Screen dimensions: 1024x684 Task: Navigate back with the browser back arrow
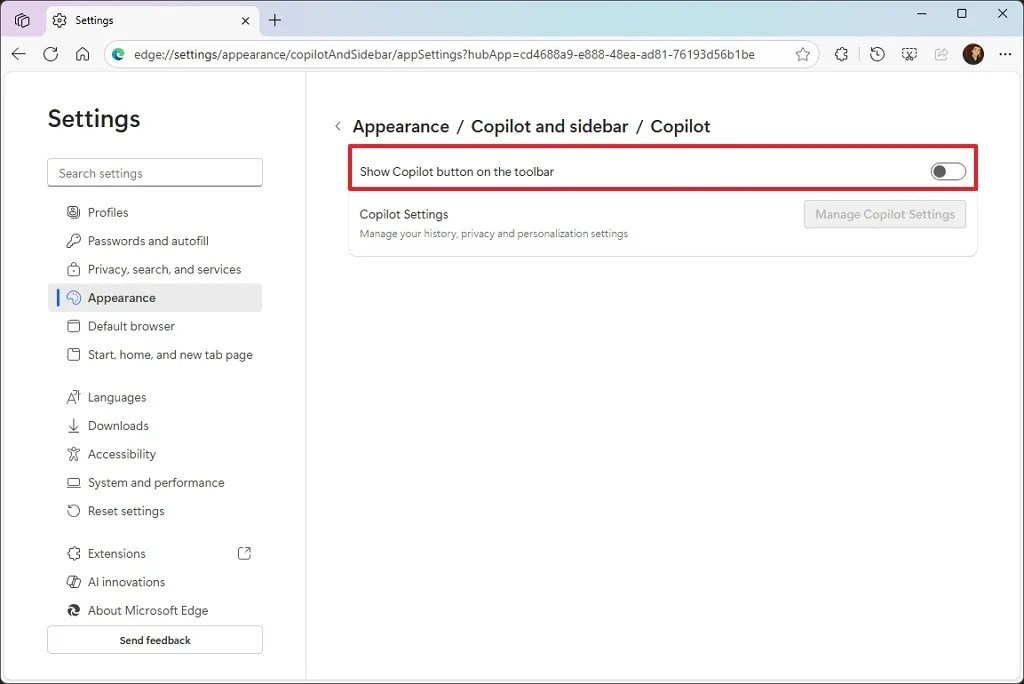pyautogui.click(x=18, y=54)
